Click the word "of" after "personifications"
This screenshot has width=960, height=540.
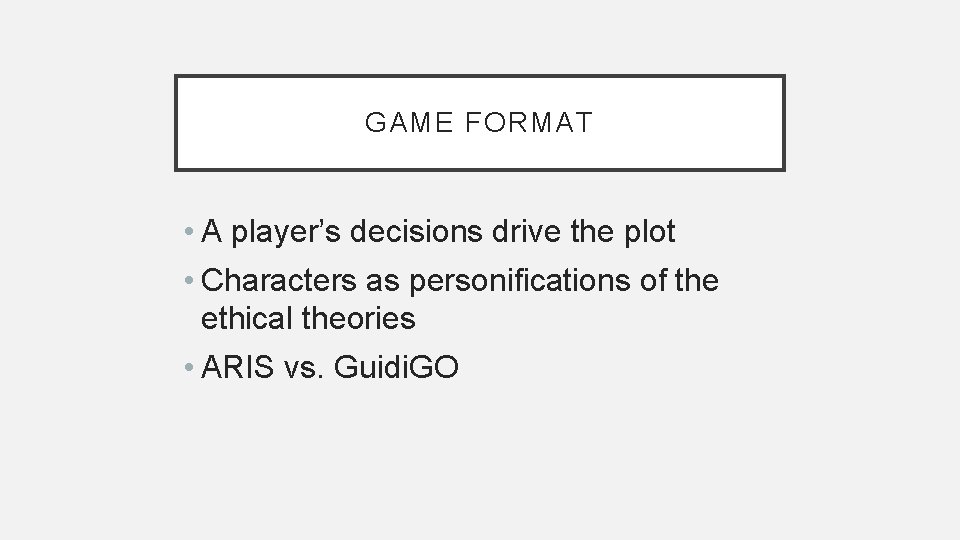[653, 280]
